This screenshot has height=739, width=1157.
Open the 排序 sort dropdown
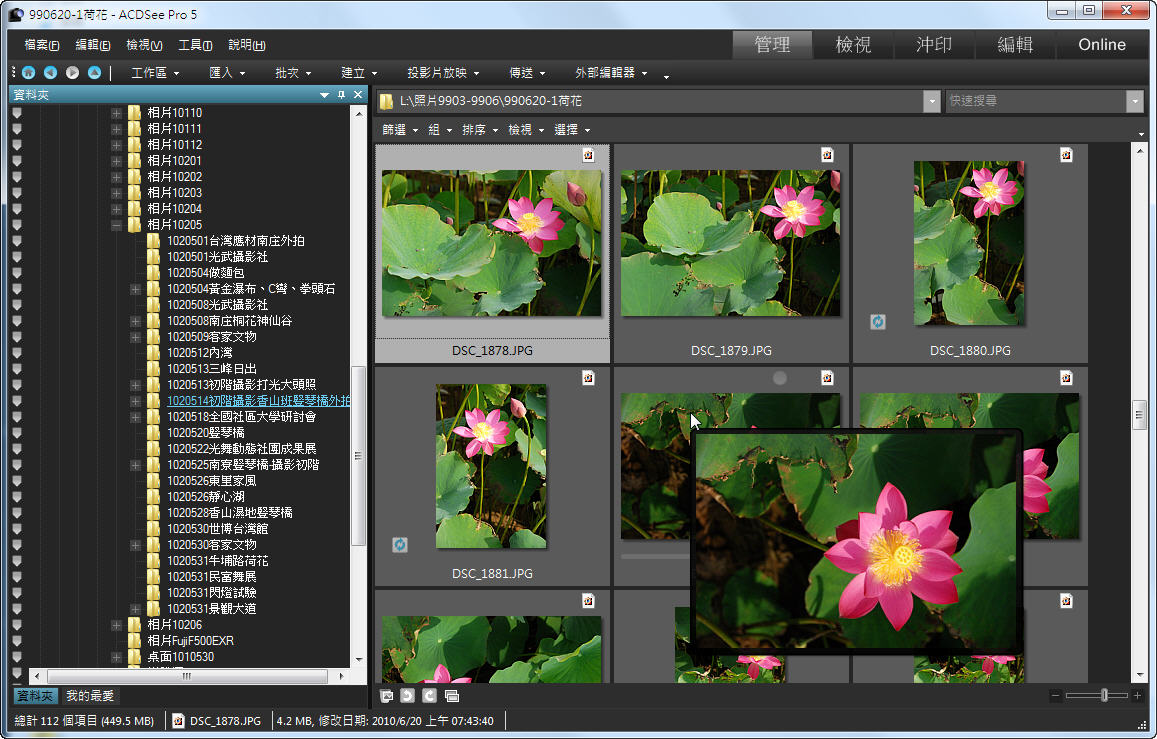(x=480, y=130)
